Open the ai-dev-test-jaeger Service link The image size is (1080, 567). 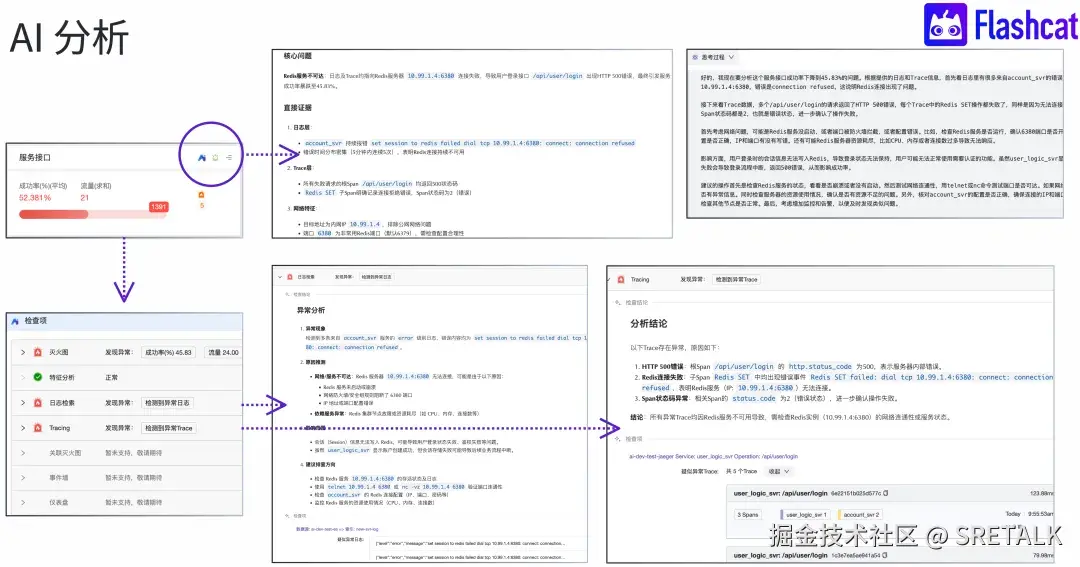click(714, 456)
